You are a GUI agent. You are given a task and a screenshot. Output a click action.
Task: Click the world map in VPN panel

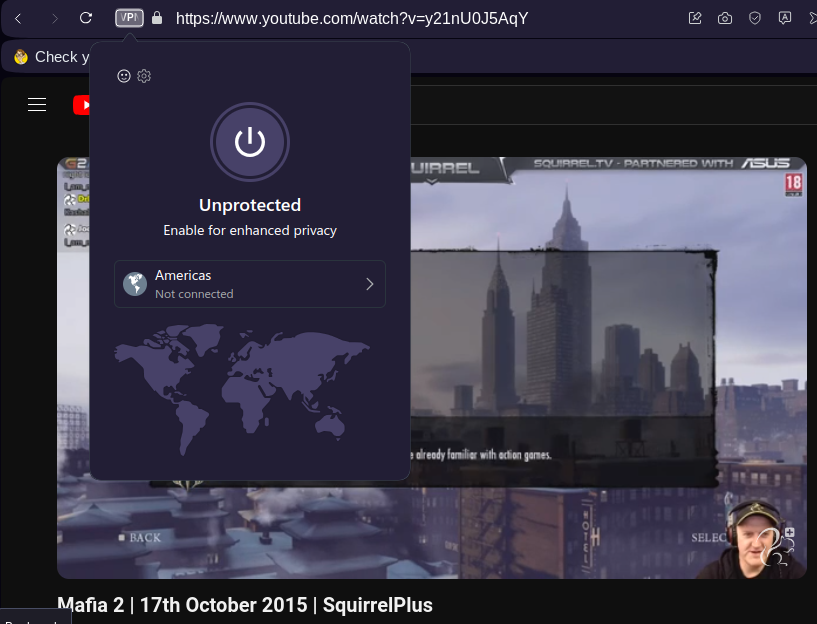tap(242, 389)
